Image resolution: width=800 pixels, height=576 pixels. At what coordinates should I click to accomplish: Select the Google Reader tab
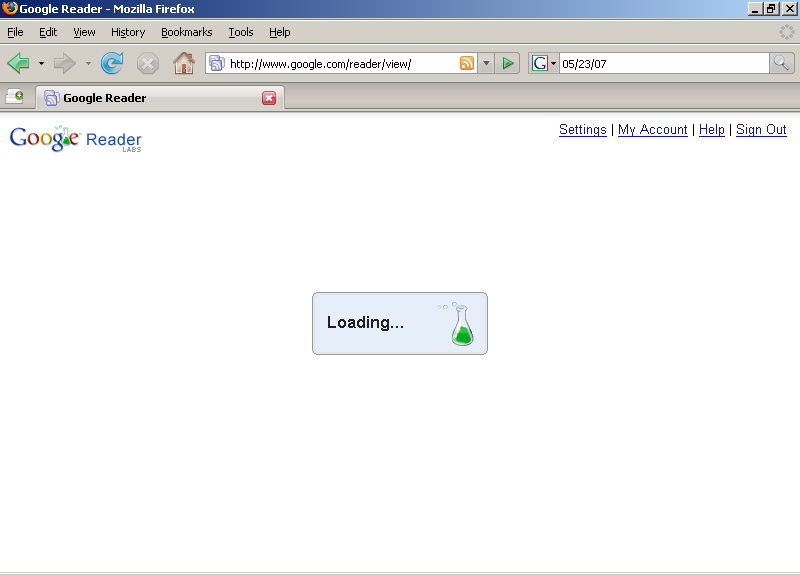[x=160, y=98]
